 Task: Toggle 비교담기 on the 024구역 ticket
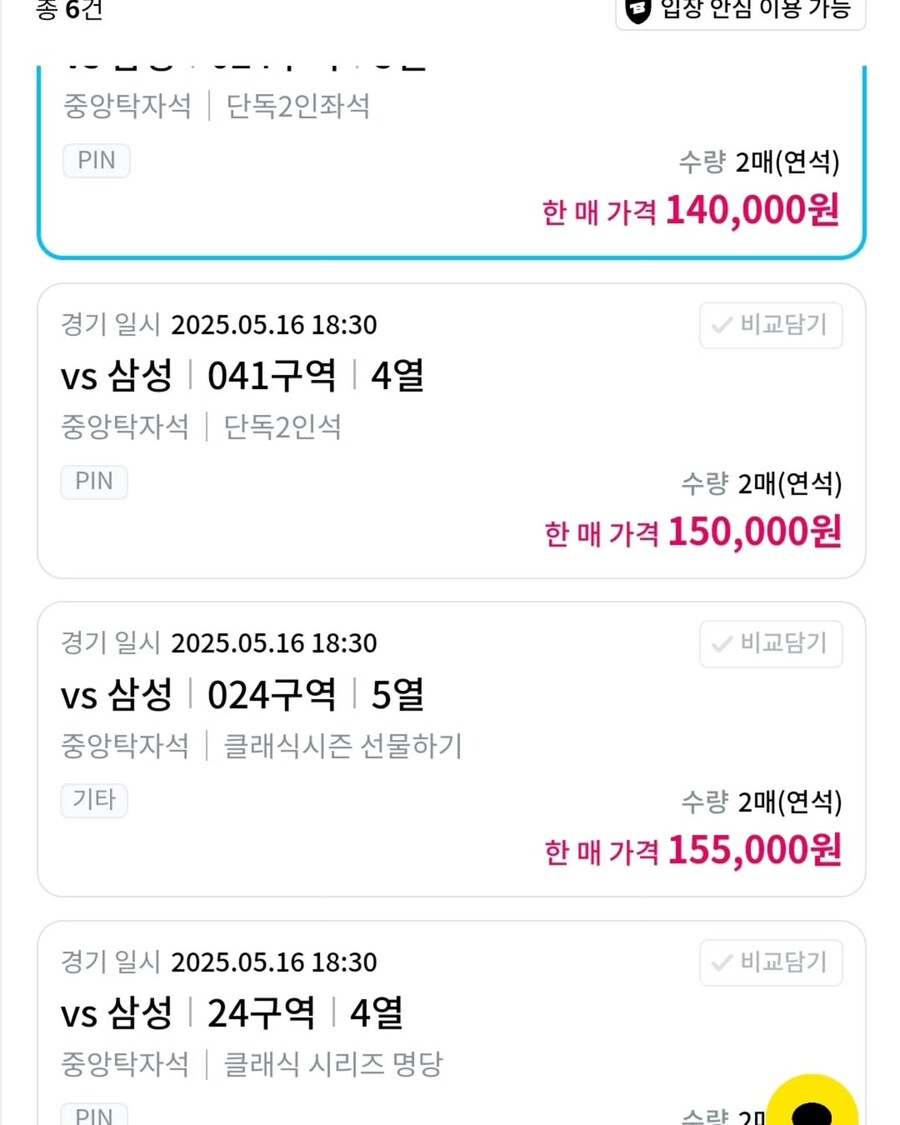pos(771,644)
